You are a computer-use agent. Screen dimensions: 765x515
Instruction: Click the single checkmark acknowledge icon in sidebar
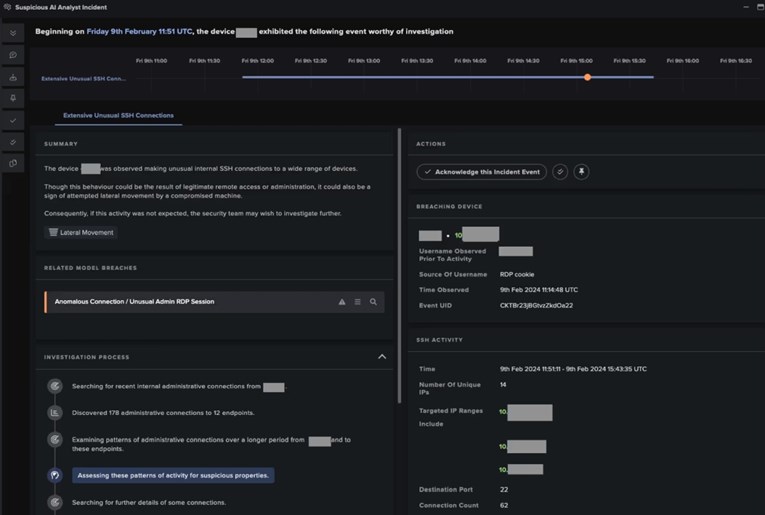click(13, 120)
